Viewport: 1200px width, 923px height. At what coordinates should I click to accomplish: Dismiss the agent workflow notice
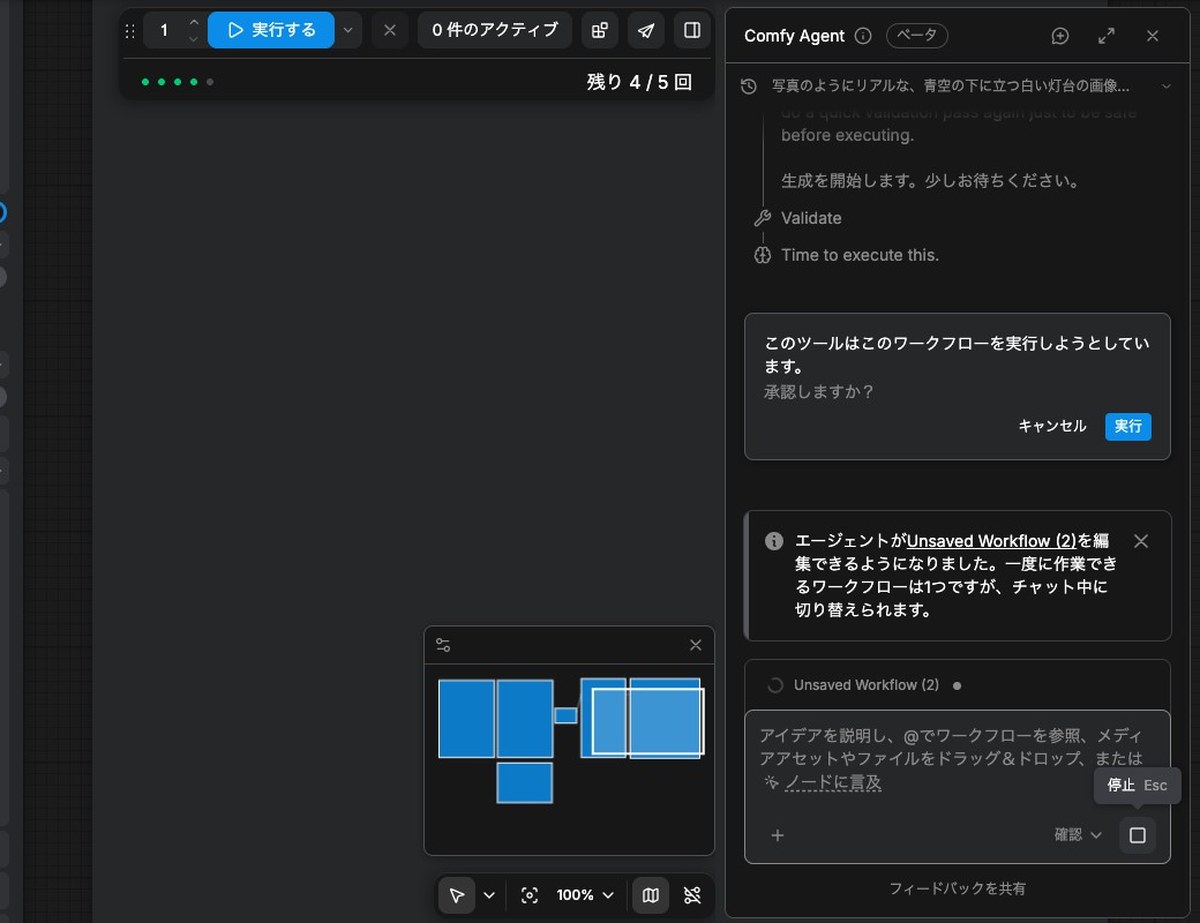pos(1141,541)
